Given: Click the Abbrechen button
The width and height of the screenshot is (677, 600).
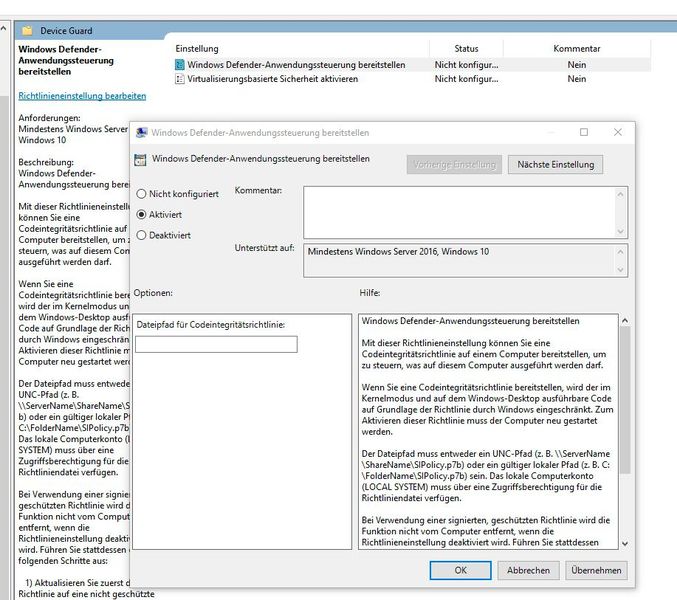Looking at the screenshot, I should (x=528, y=570).
